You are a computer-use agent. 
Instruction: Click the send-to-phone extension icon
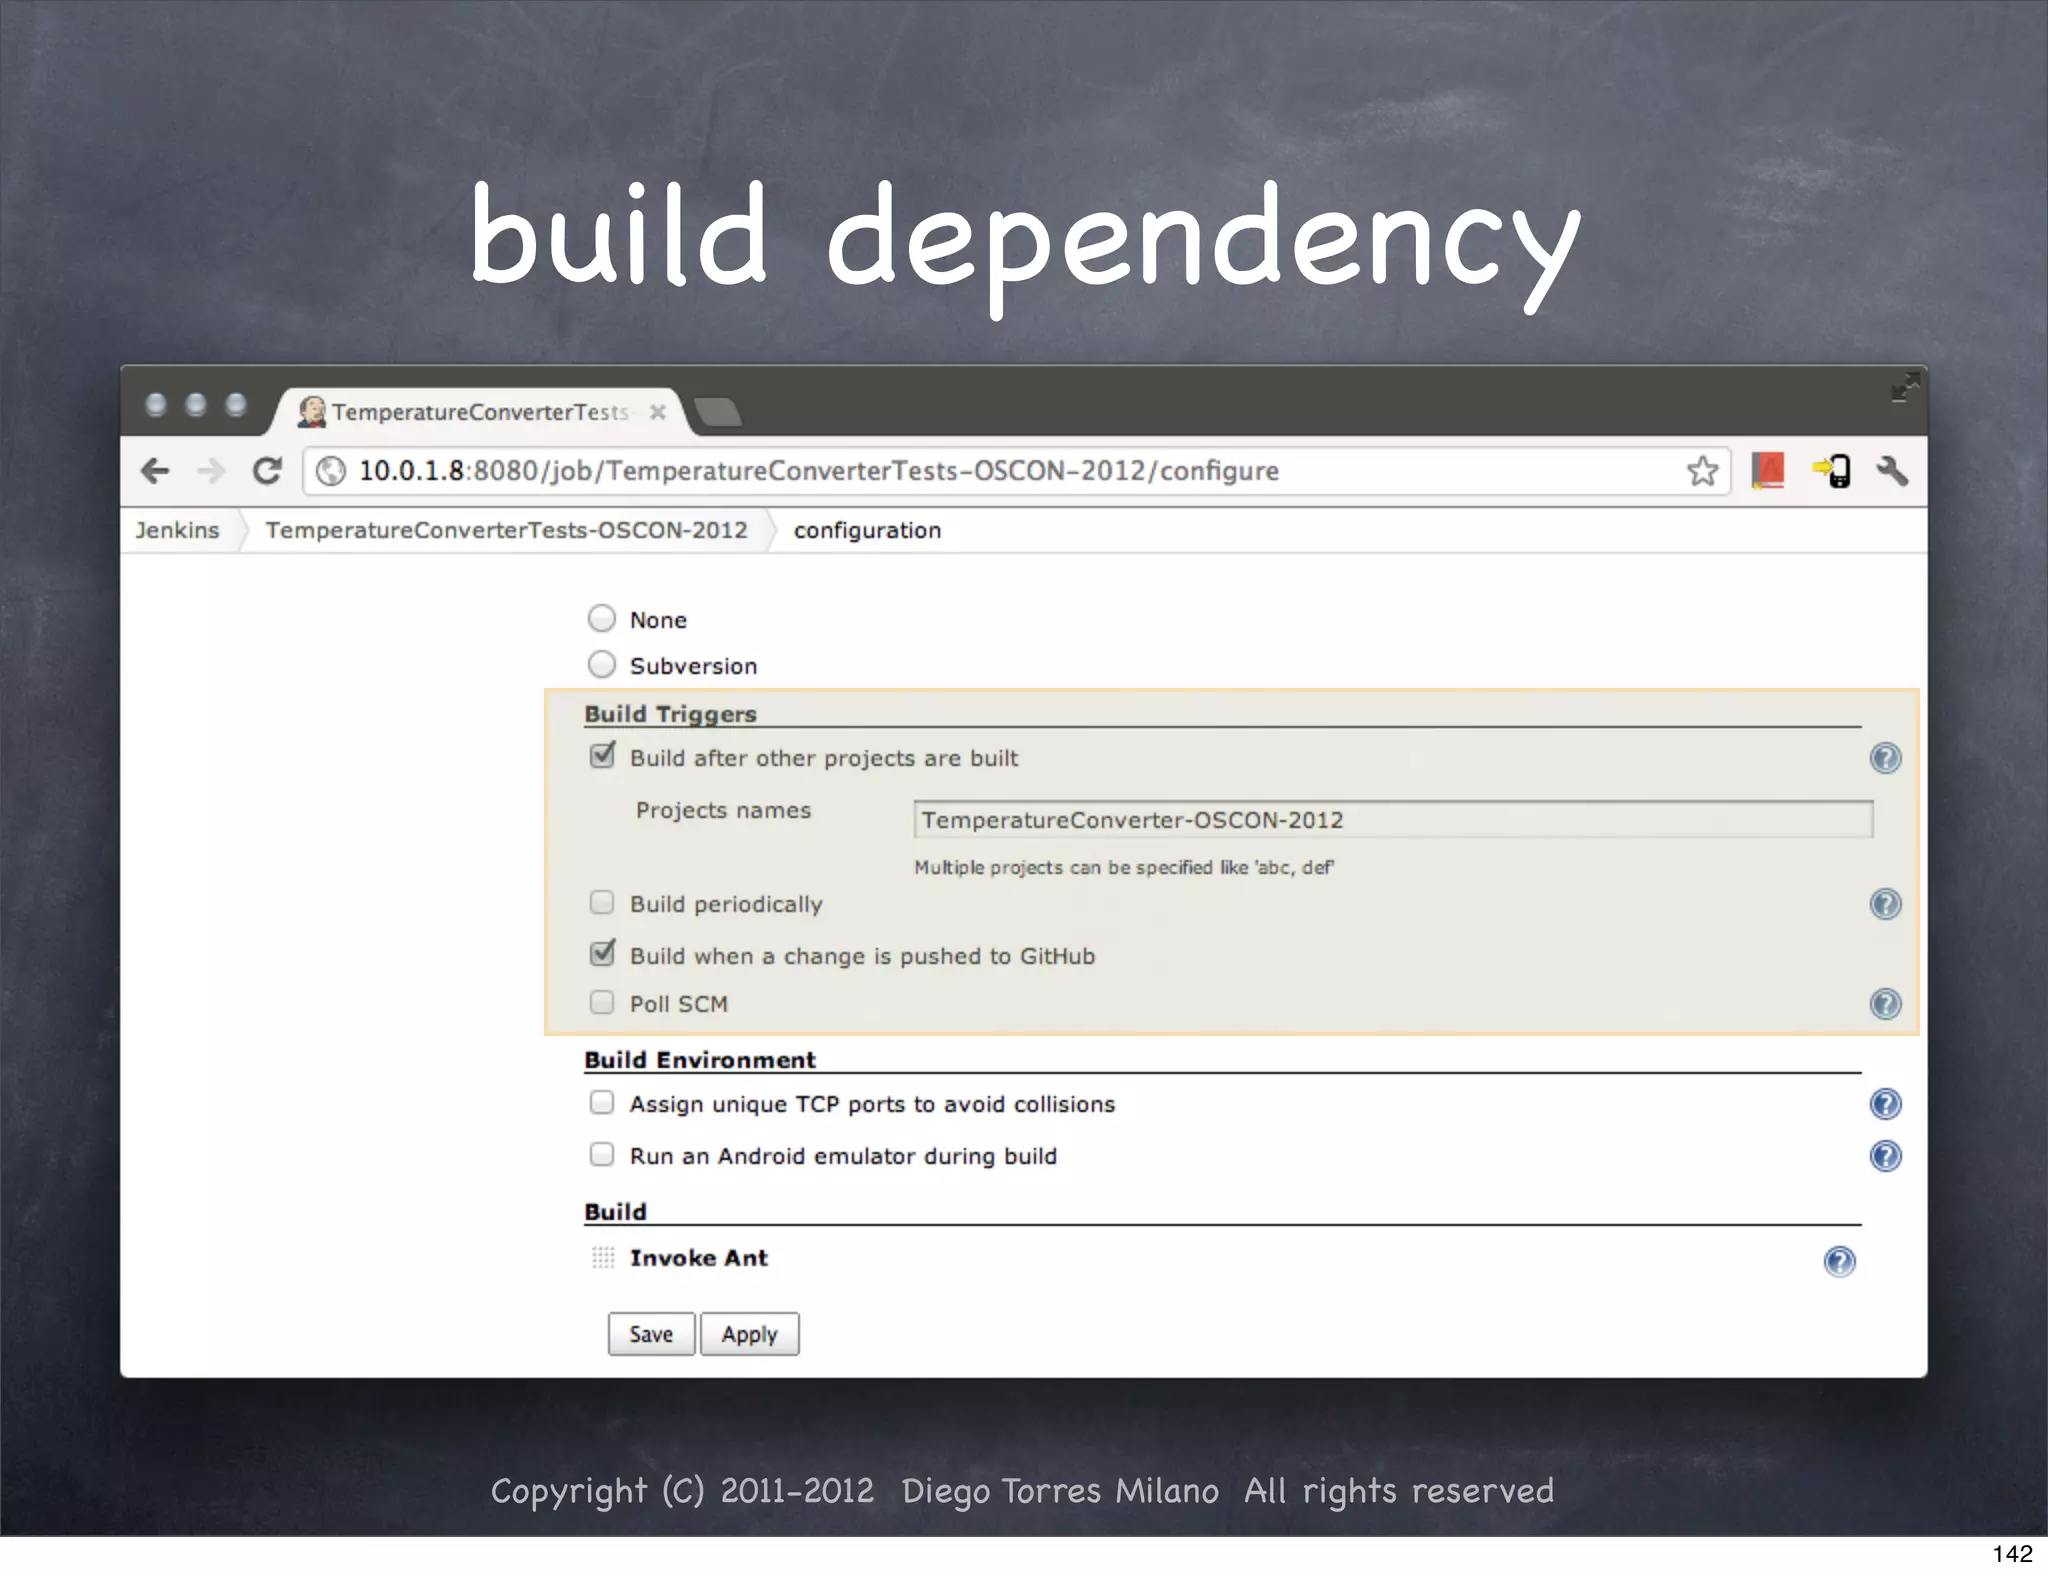point(1832,471)
